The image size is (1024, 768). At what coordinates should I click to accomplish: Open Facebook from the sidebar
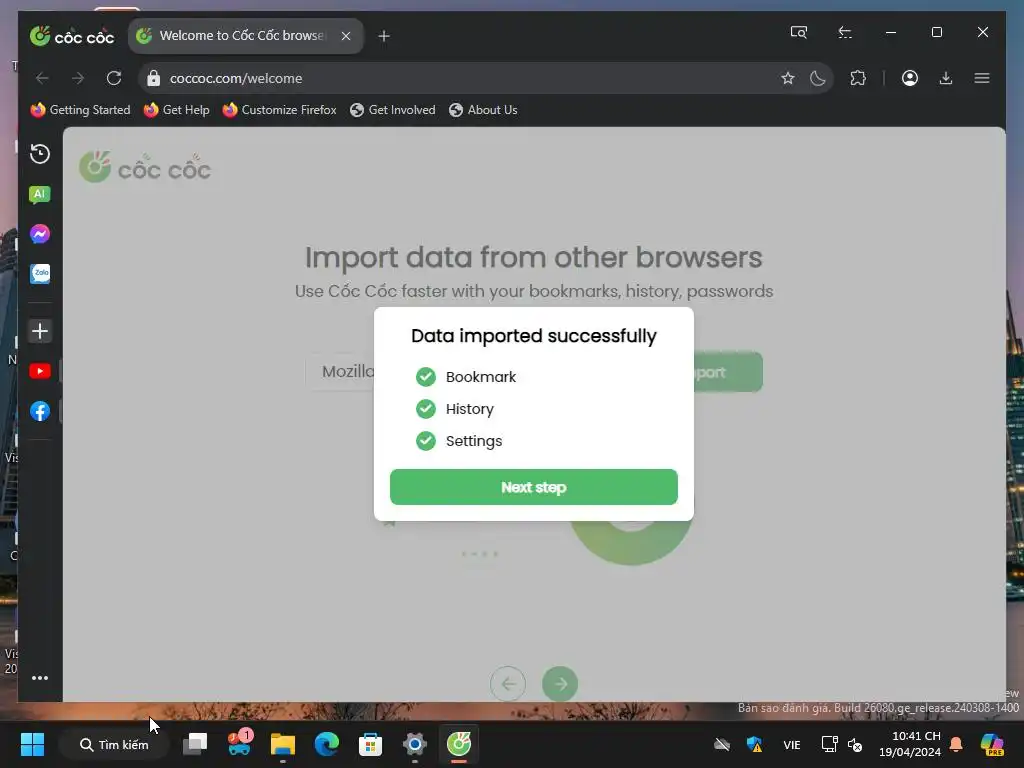point(40,411)
